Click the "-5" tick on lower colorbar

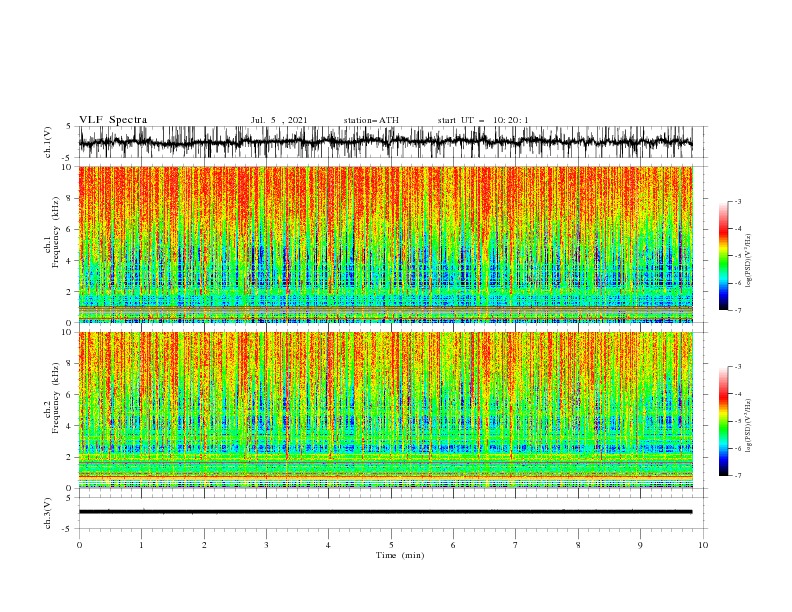point(738,421)
